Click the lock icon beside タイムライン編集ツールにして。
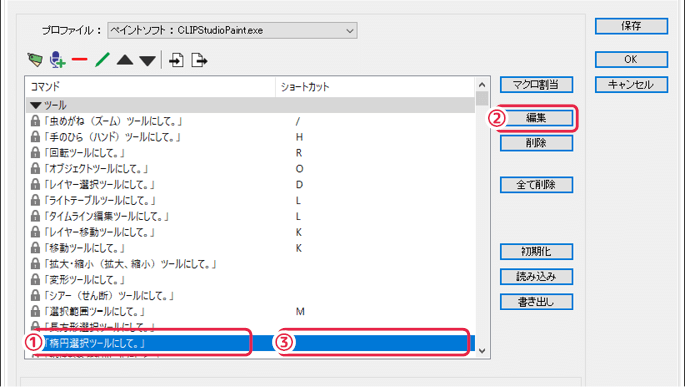The height and width of the screenshot is (387, 686). (35, 216)
